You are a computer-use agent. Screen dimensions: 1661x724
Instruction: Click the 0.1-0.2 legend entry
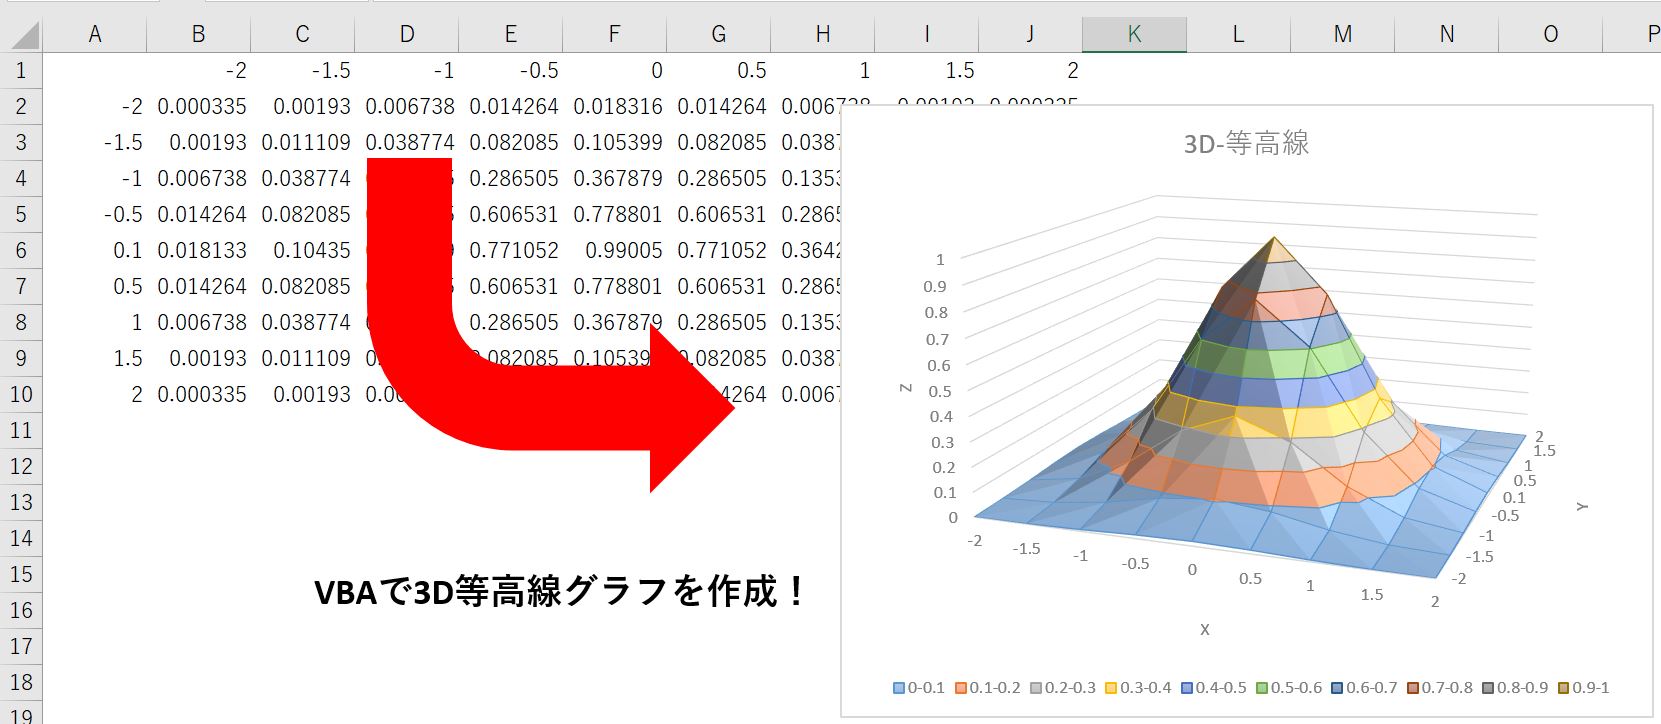[x=988, y=688]
